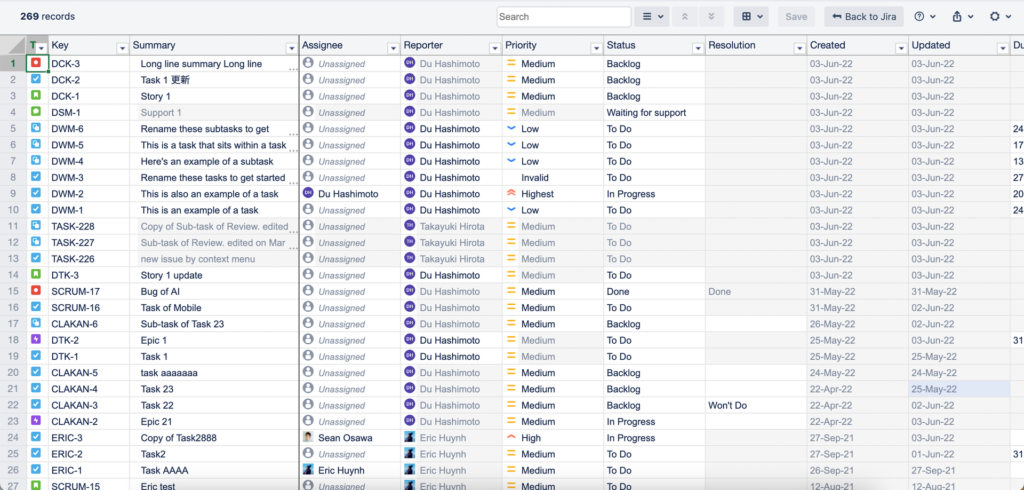Click into the Search field
Screen dimensions: 1024x490
563,17
